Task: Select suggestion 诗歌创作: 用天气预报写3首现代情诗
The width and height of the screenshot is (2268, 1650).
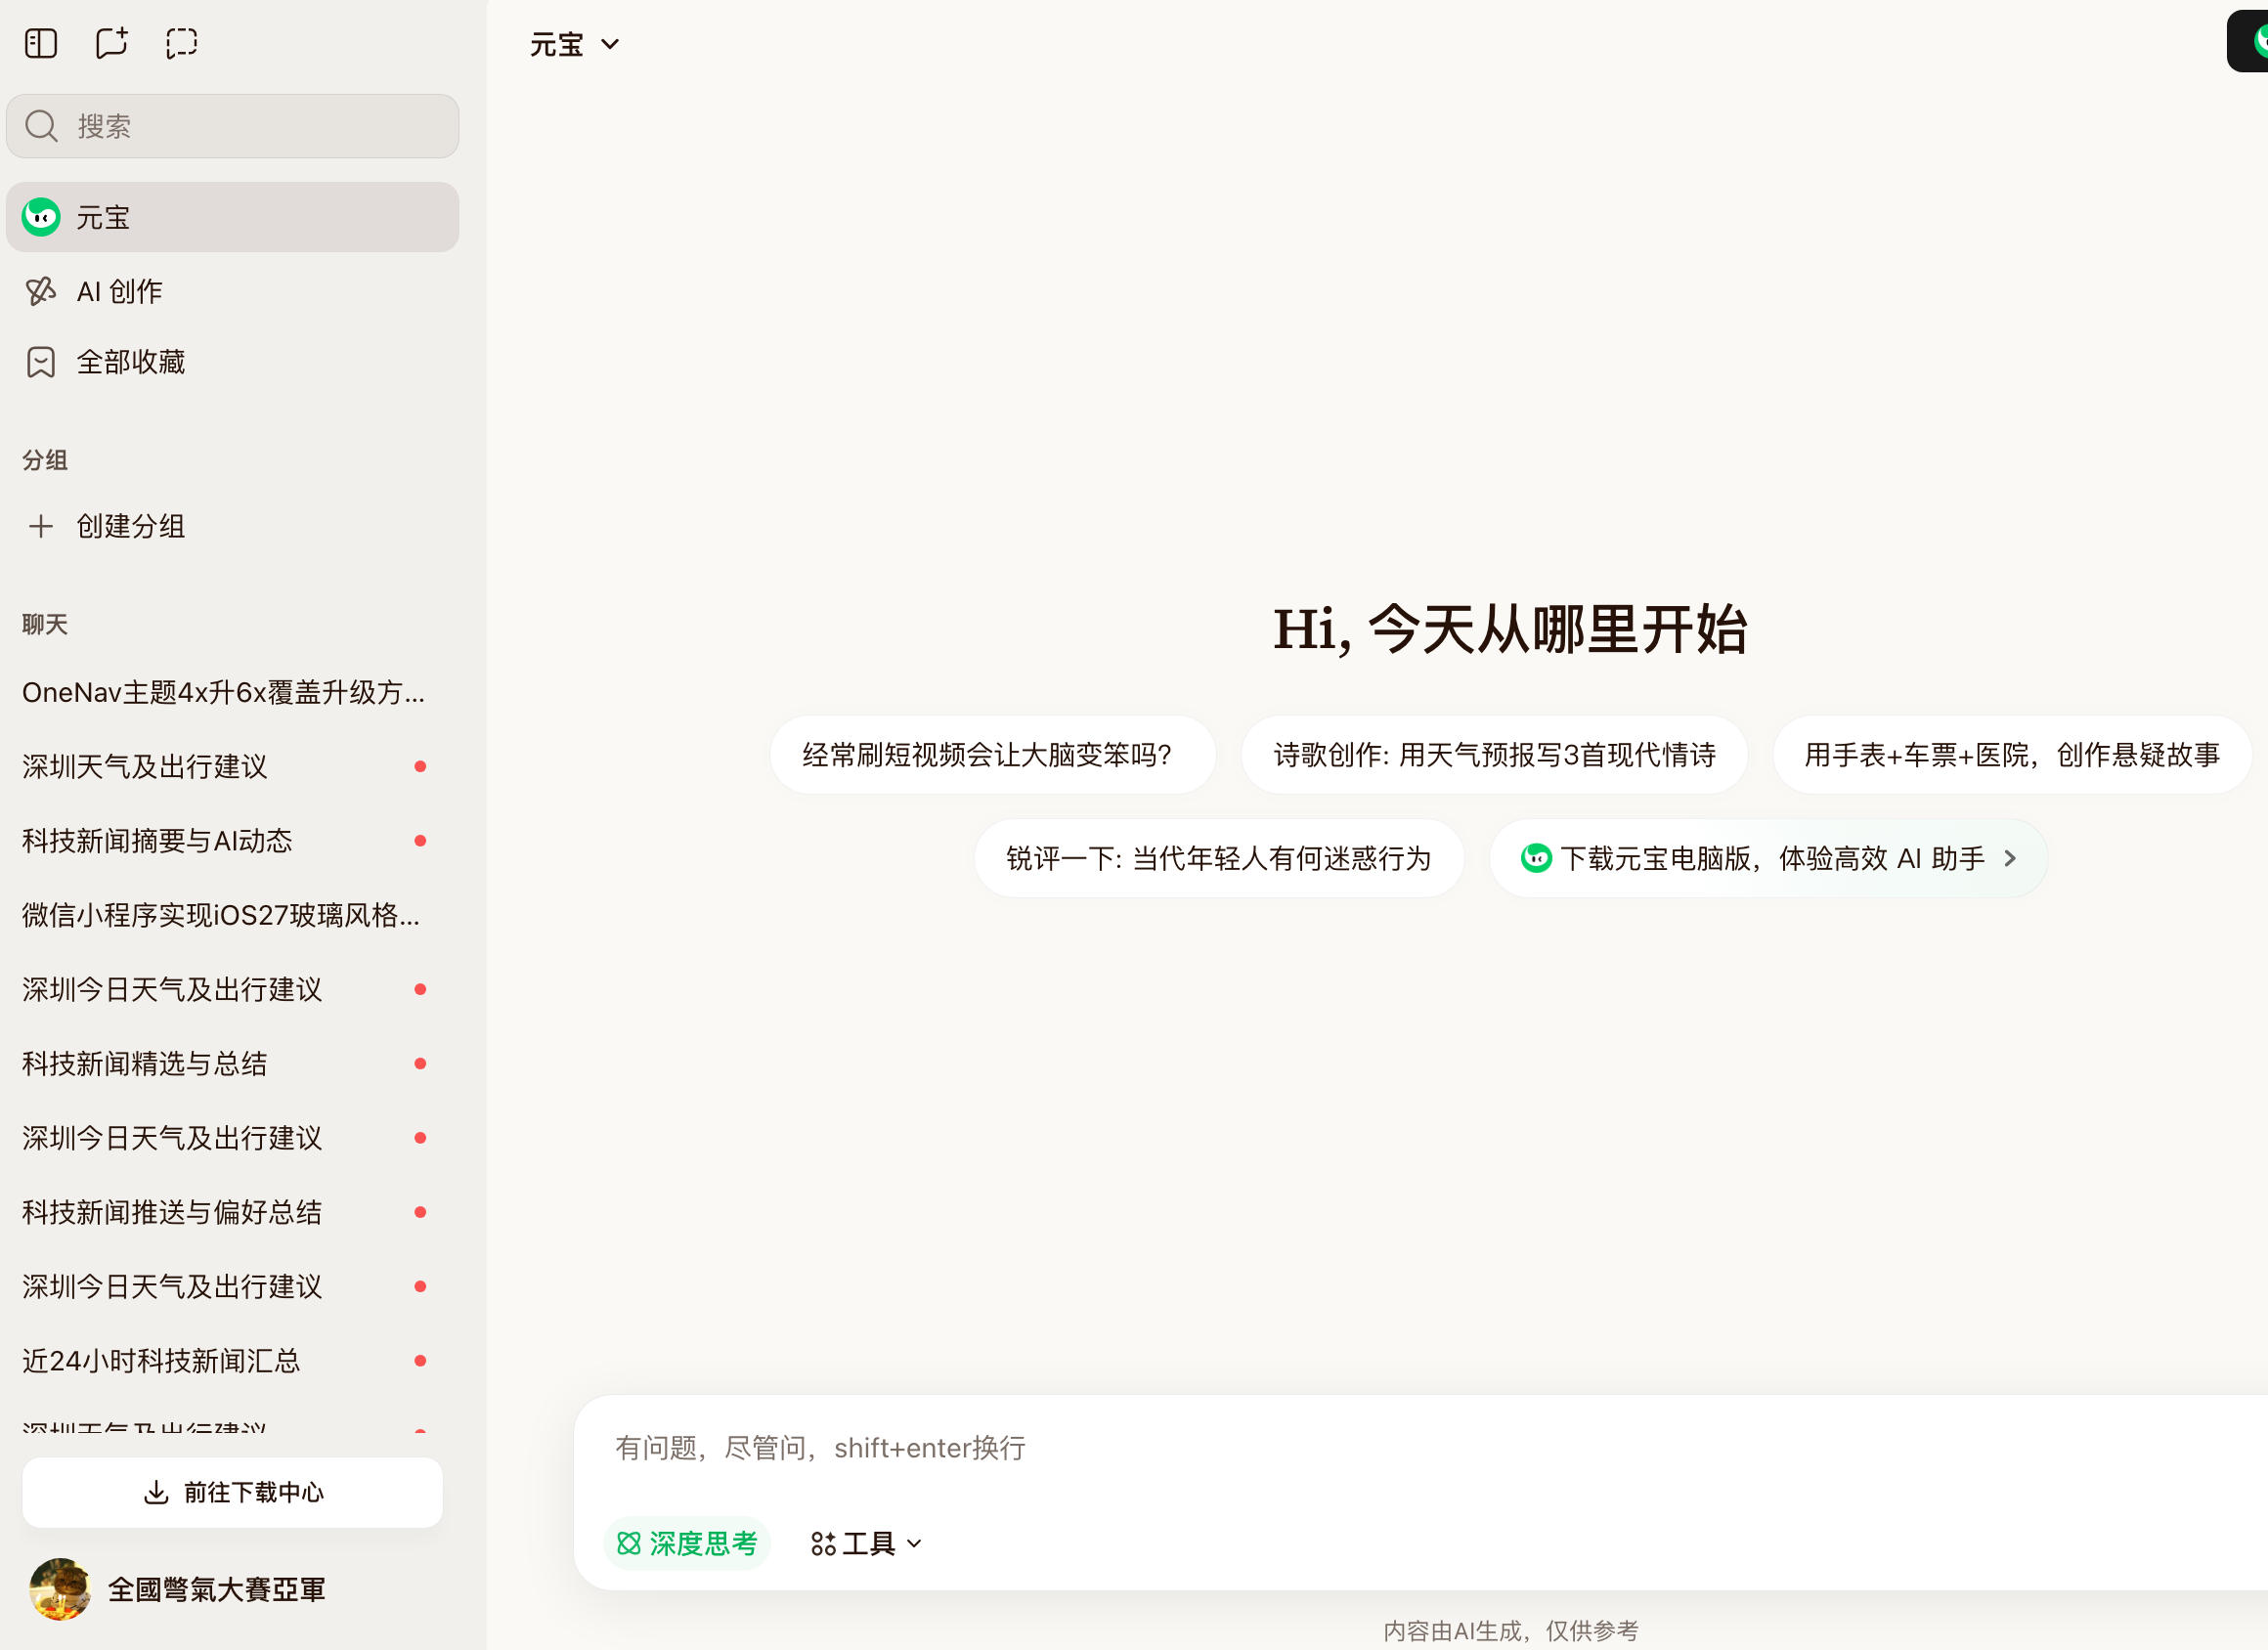Action: pos(1494,755)
